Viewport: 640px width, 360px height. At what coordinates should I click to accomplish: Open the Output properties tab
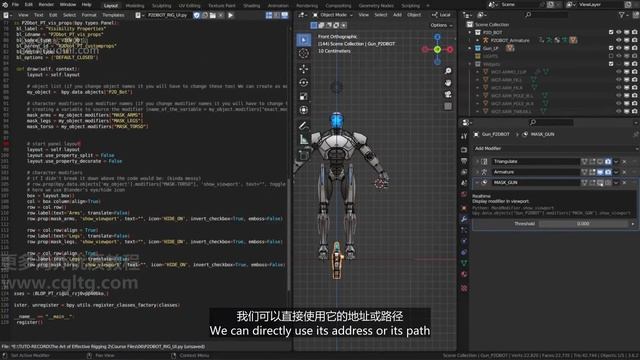[x=464, y=161]
